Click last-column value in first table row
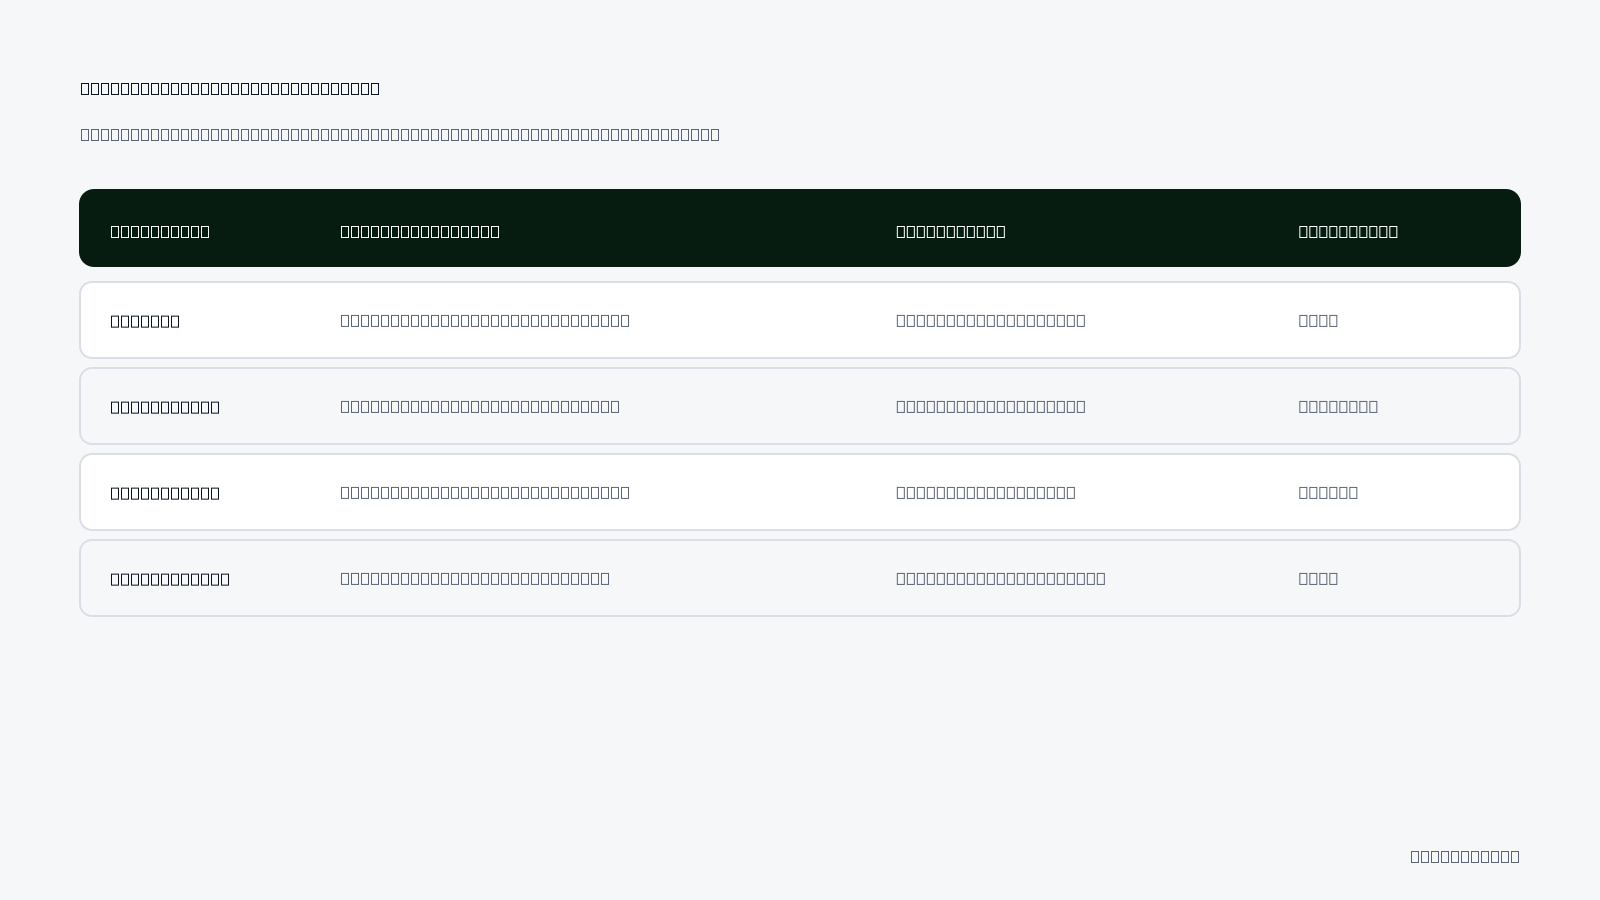The image size is (1600, 900). pyautogui.click(x=1318, y=320)
